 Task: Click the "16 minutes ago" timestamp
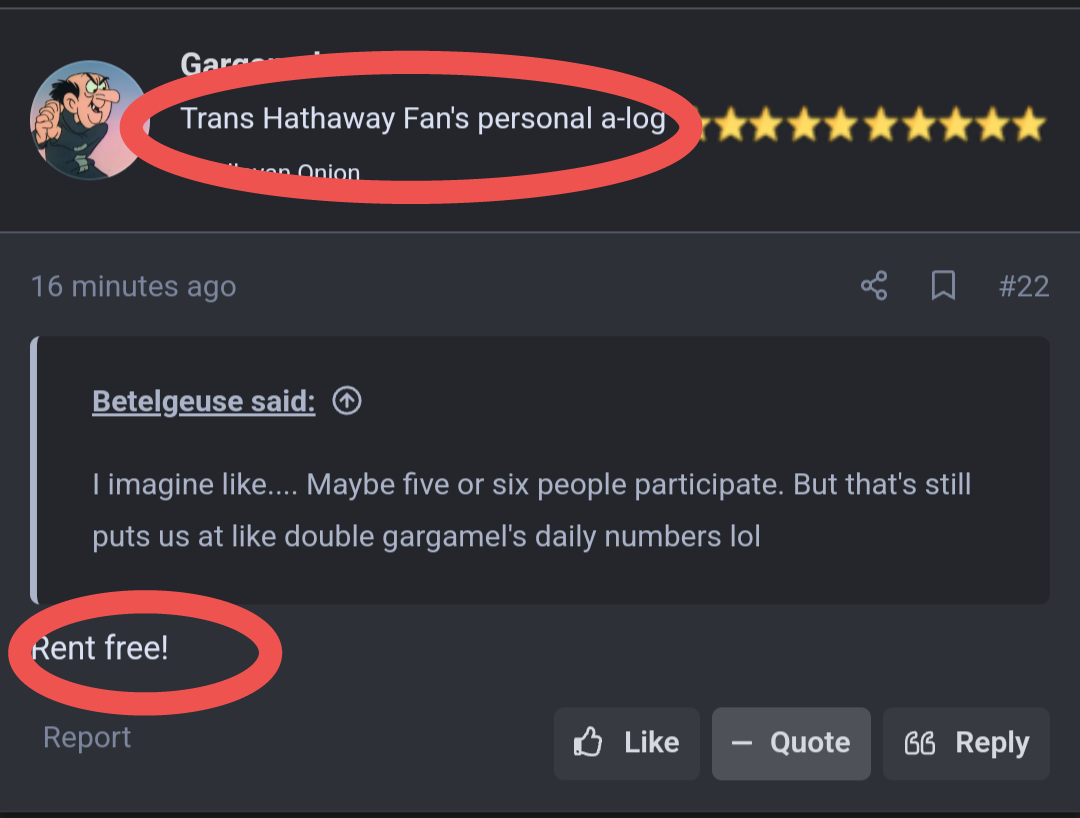(133, 287)
